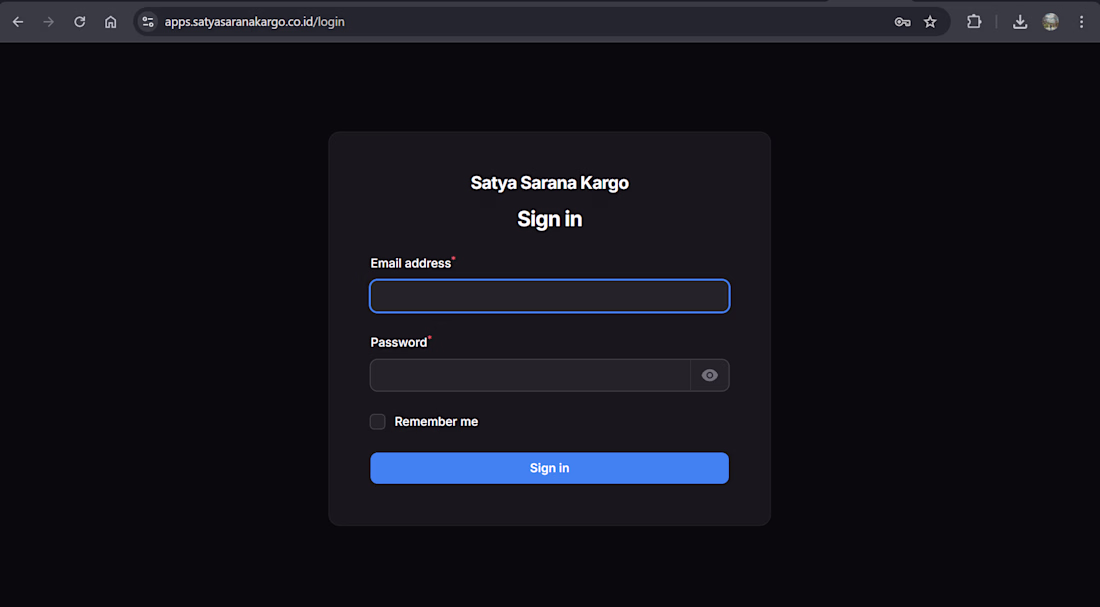
Task: Open the browser extensions menu
Action: (974, 22)
